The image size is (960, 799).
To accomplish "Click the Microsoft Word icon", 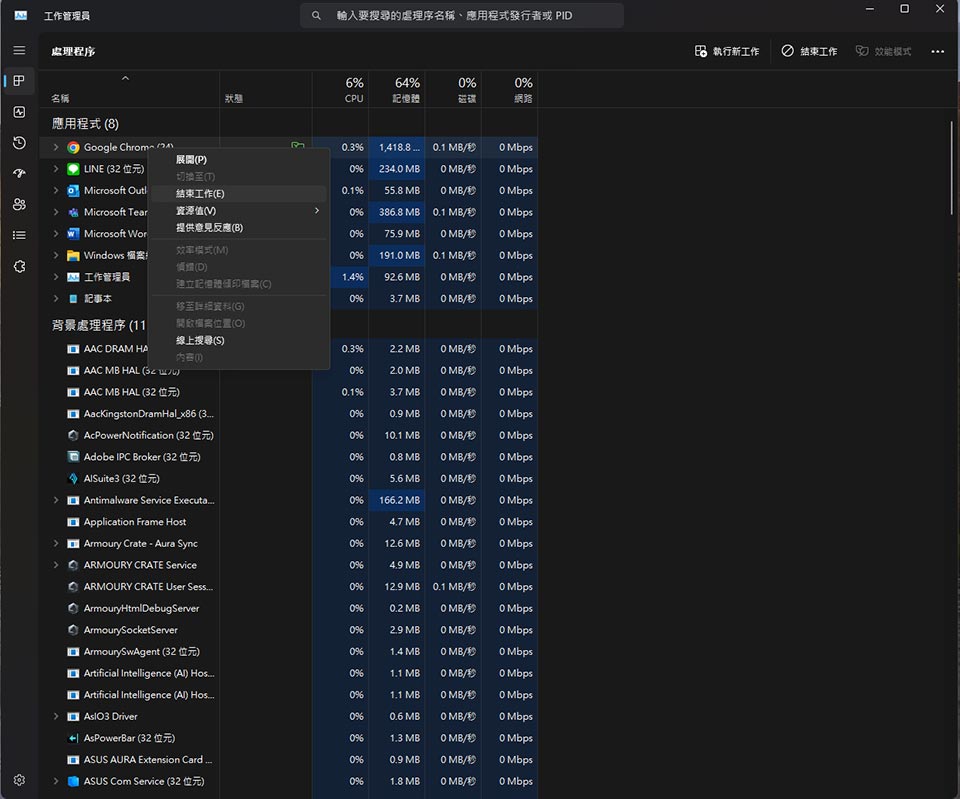I will pyautogui.click(x=73, y=234).
